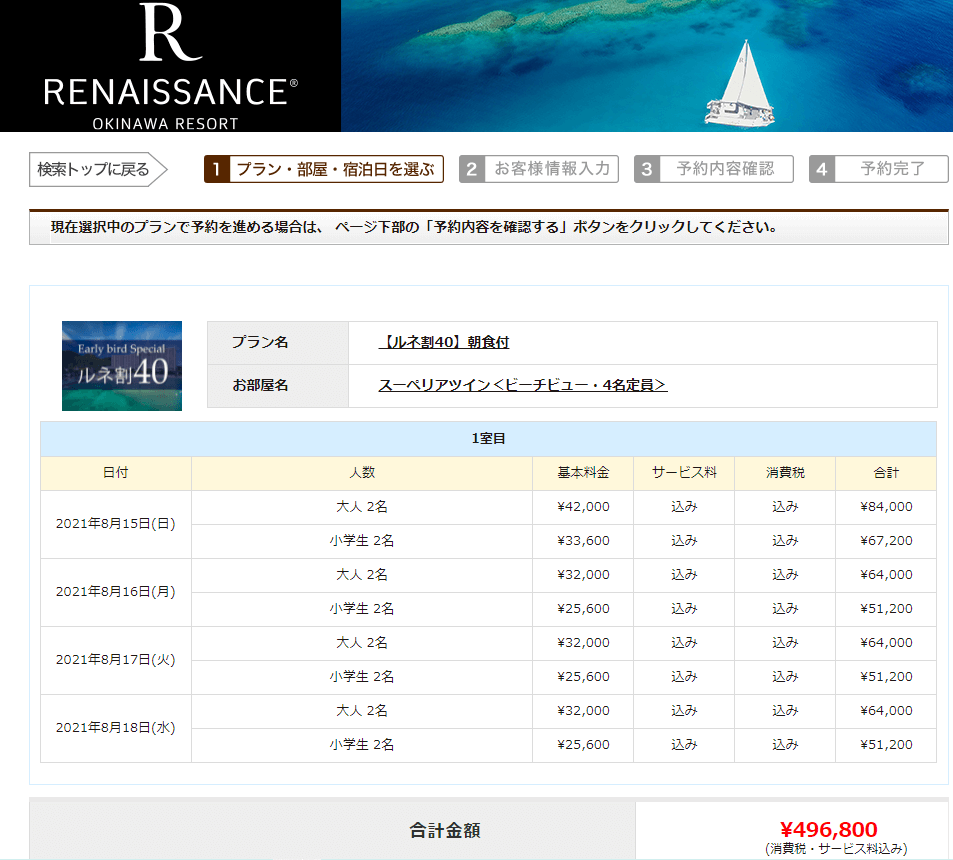The image size is (953, 860).
Task: Click the 人数 column header
Action: [362, 473]
